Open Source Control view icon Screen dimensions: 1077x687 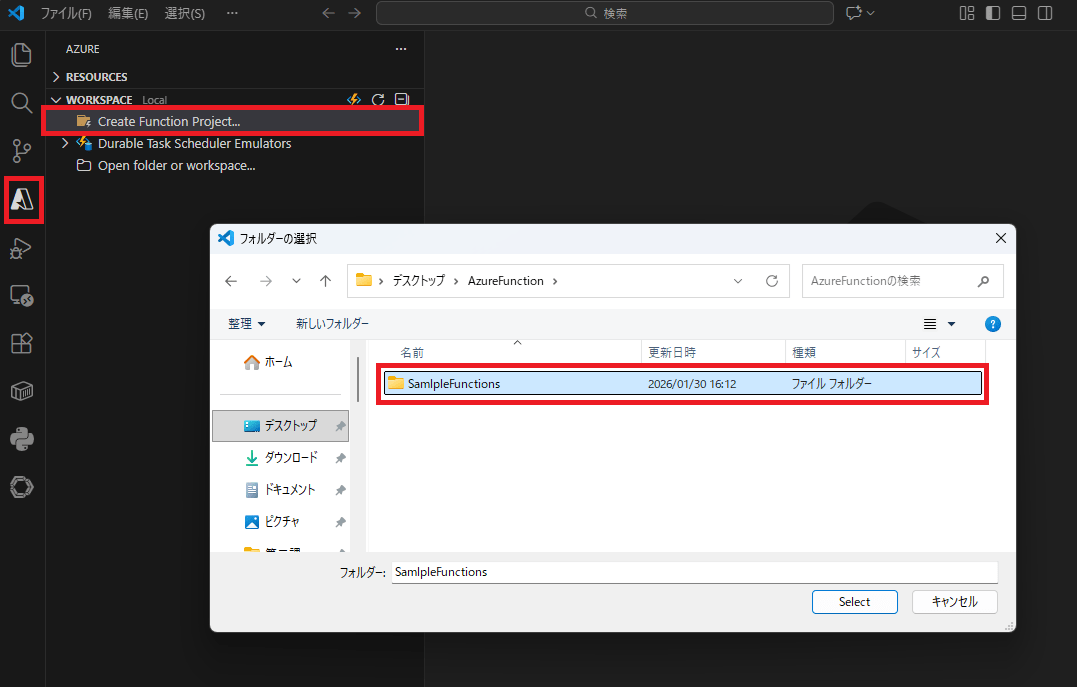point(21,151)
